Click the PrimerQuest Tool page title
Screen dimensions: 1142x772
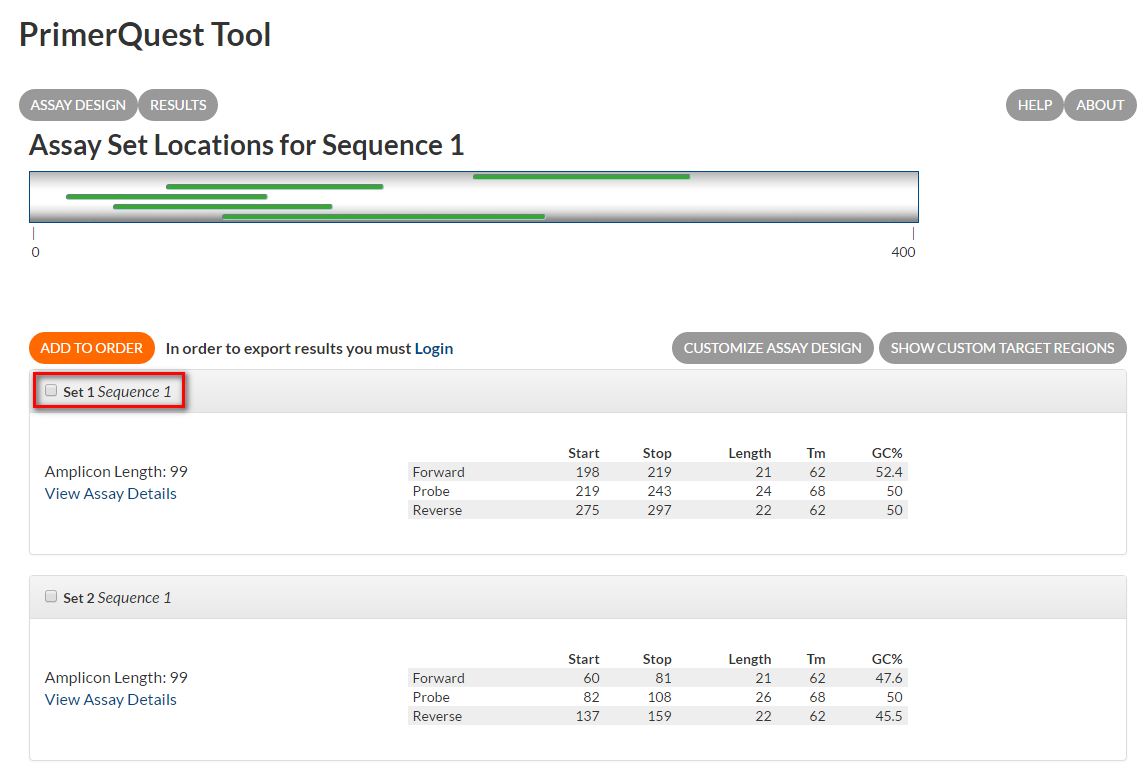coord(145,35)
